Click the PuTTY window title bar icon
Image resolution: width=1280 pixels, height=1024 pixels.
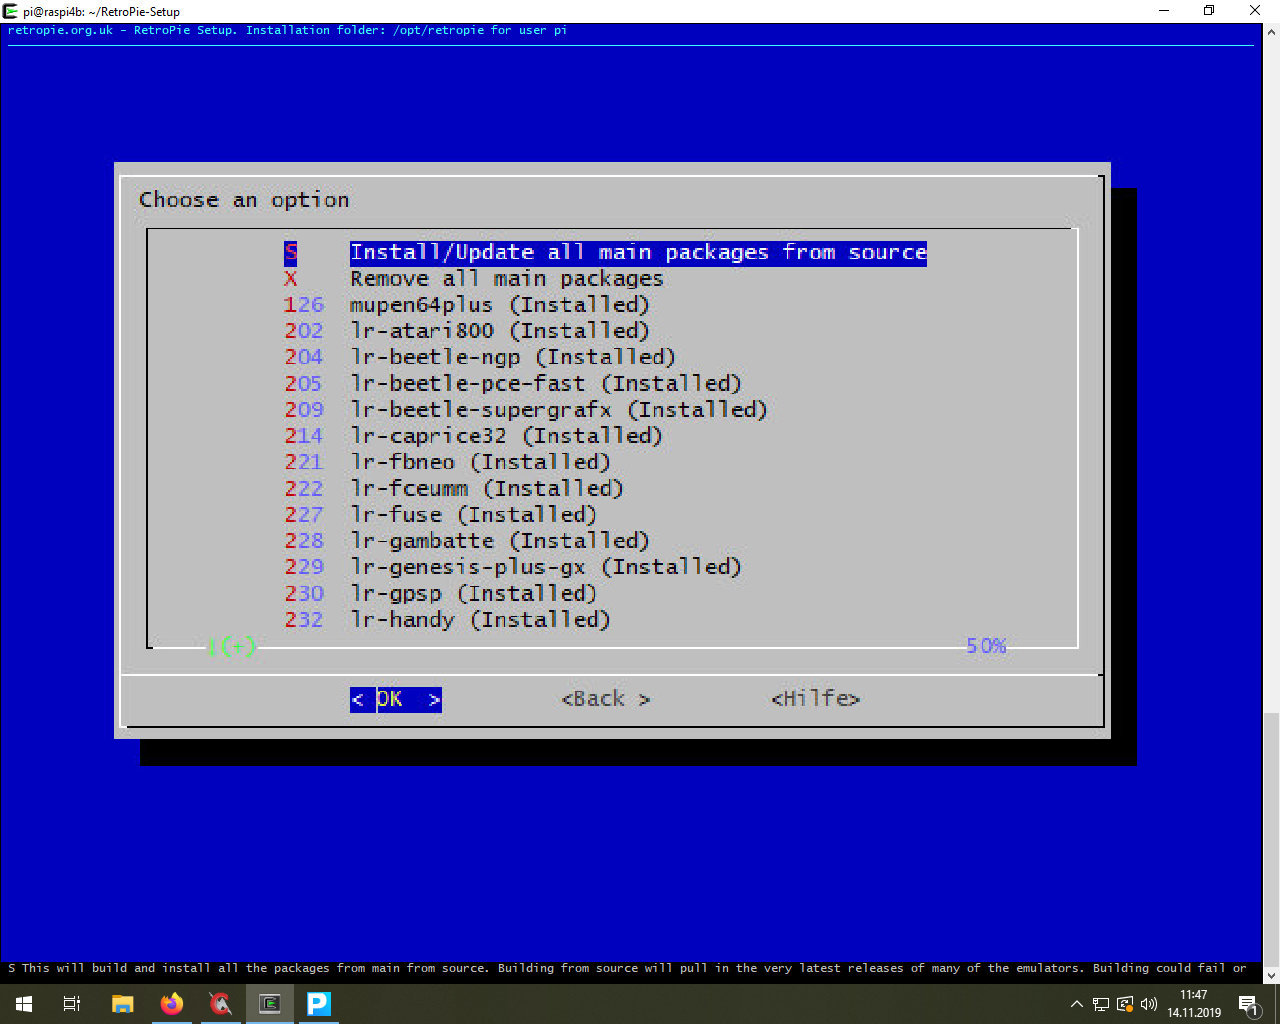click(x=11, y=11)
